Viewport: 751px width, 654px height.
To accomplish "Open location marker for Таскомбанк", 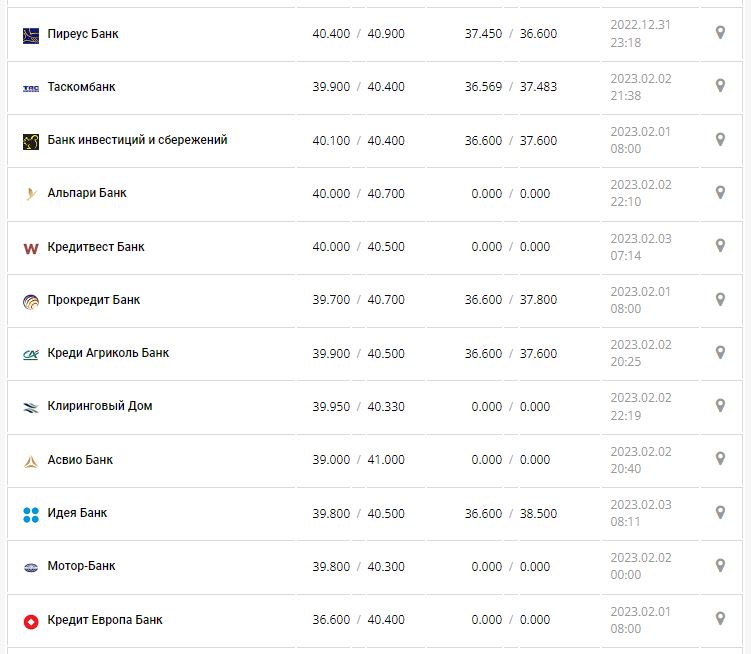I will click(x=720, y=86).
